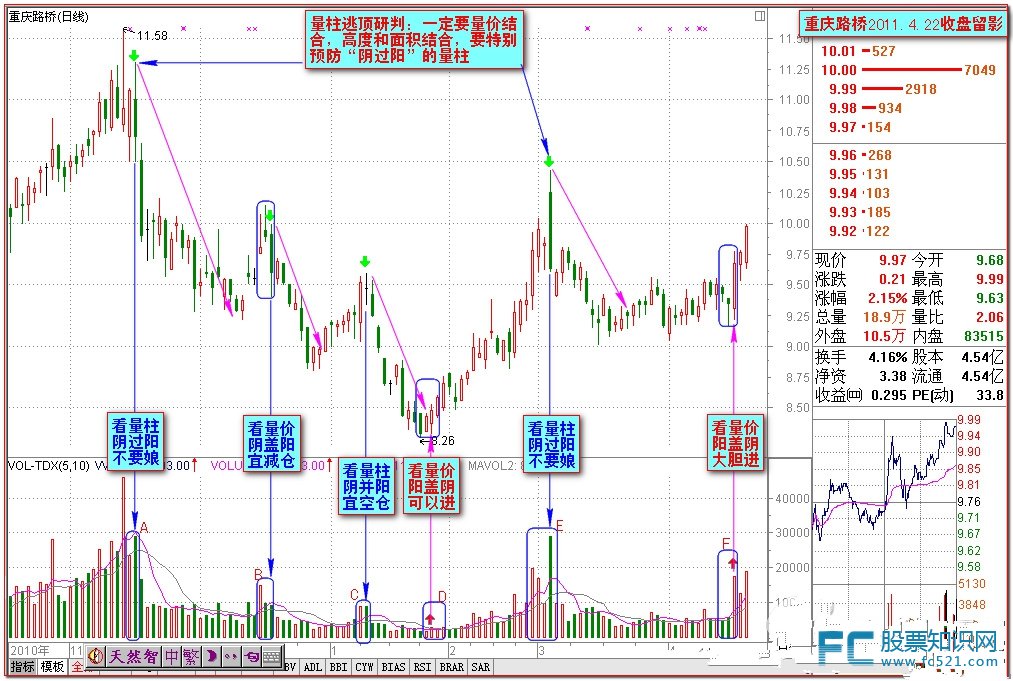Click the panel layout icon above price axis
The image size is (1013, 681).
tap(760, 16)
